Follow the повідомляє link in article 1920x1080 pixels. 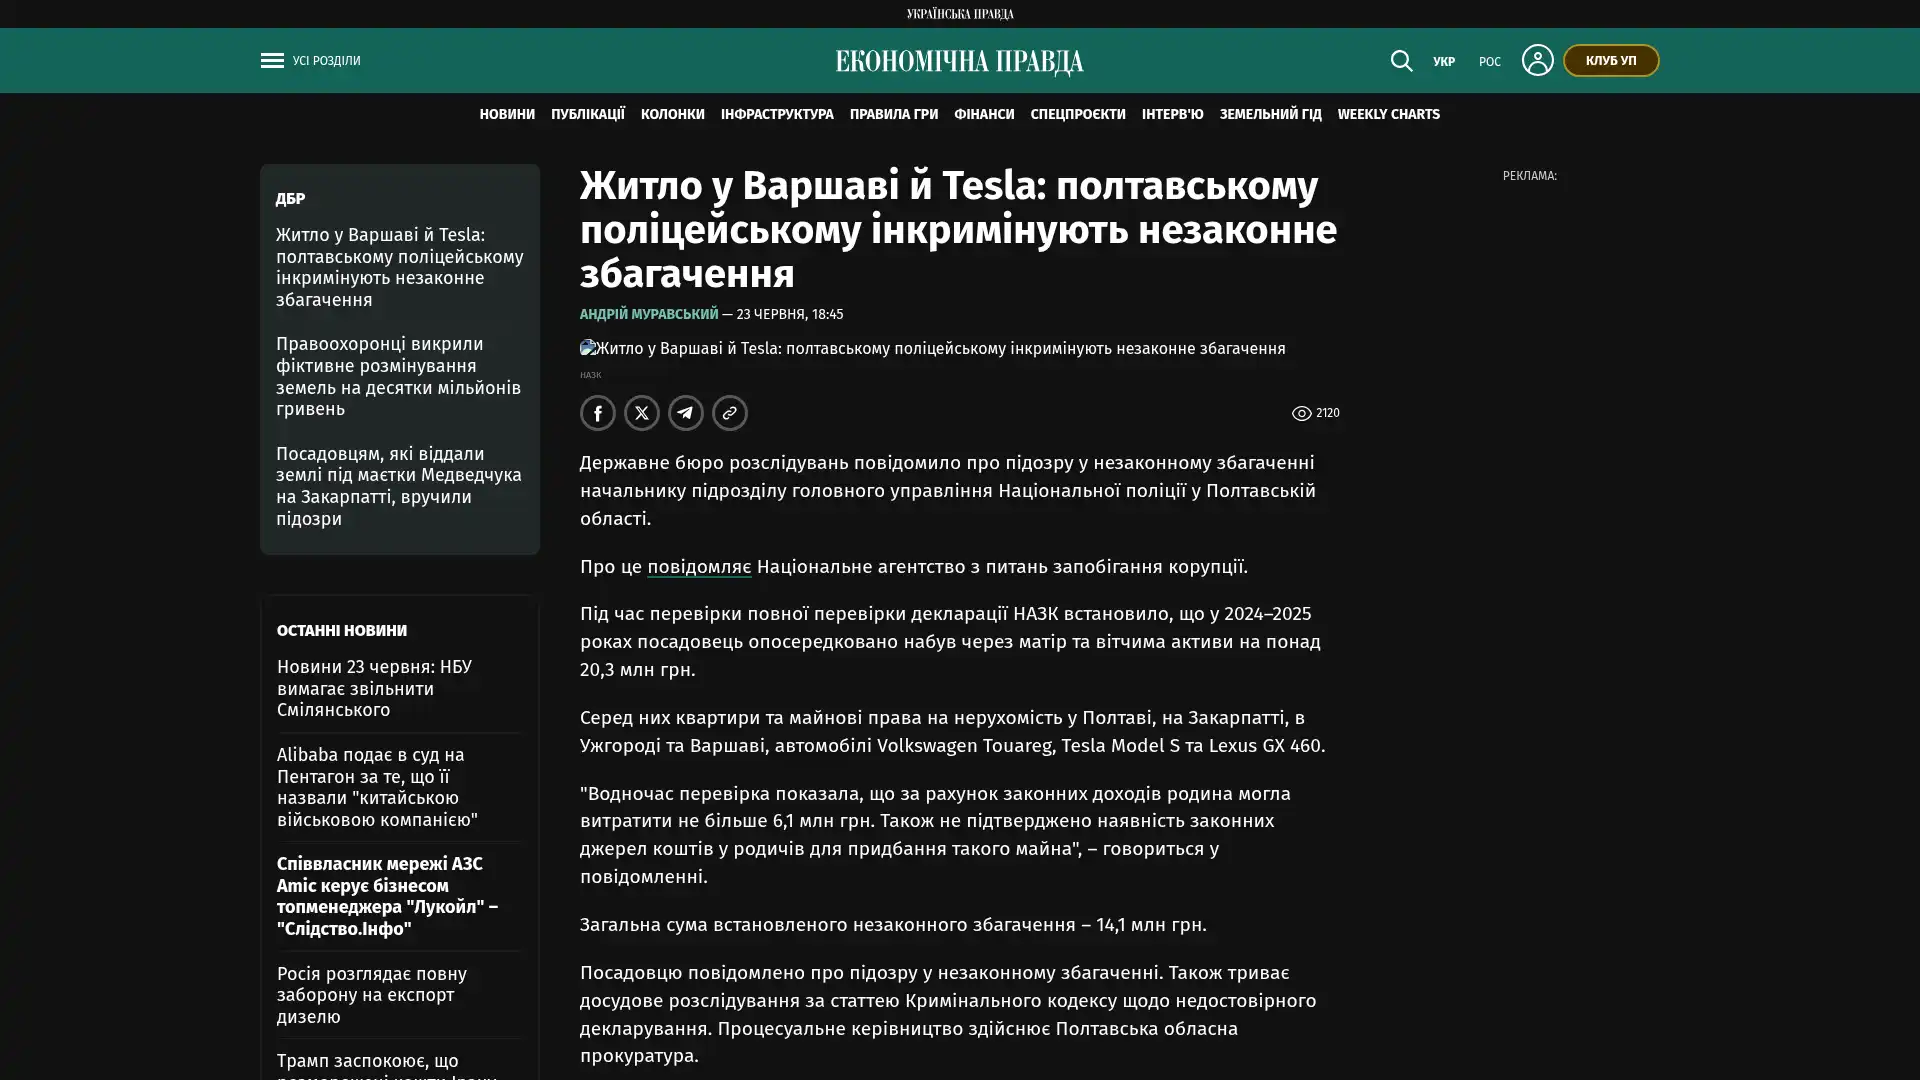pyautogui.click(x=699, y=567)
